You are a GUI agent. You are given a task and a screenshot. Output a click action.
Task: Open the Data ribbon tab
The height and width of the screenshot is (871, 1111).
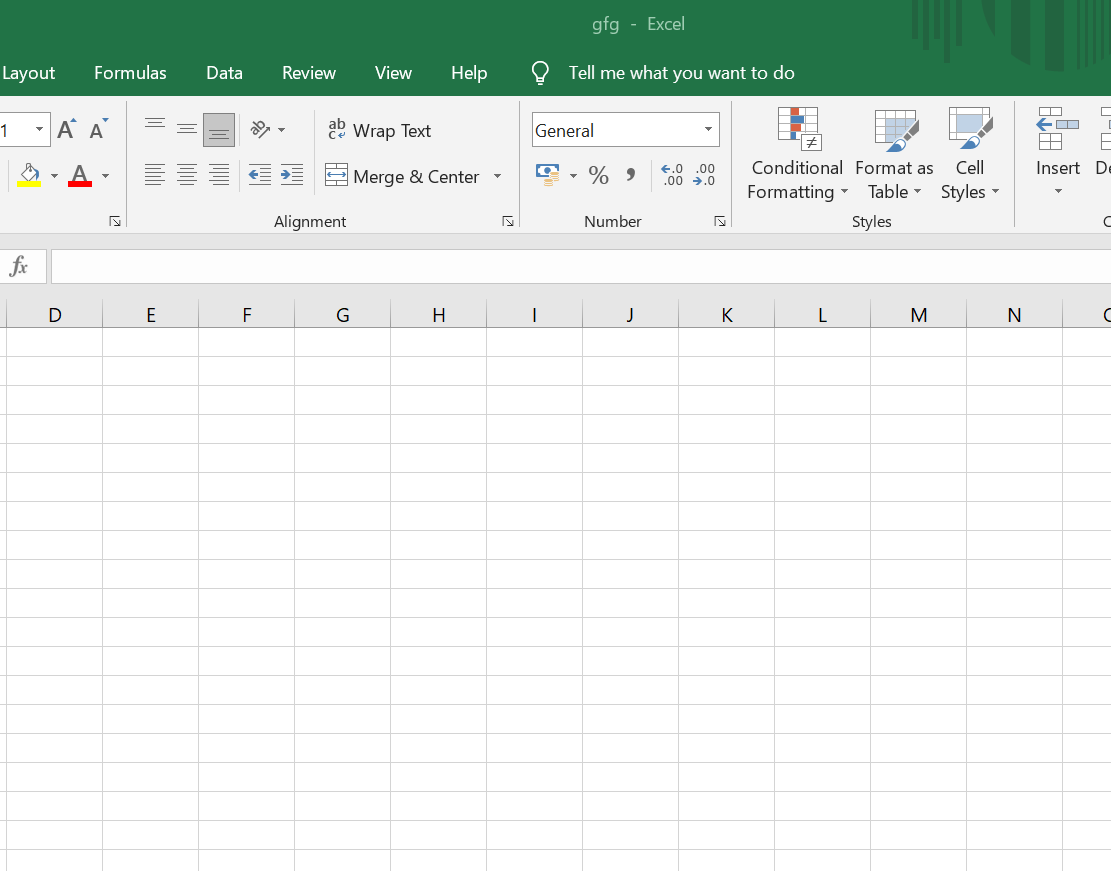[x=224, y=73]
